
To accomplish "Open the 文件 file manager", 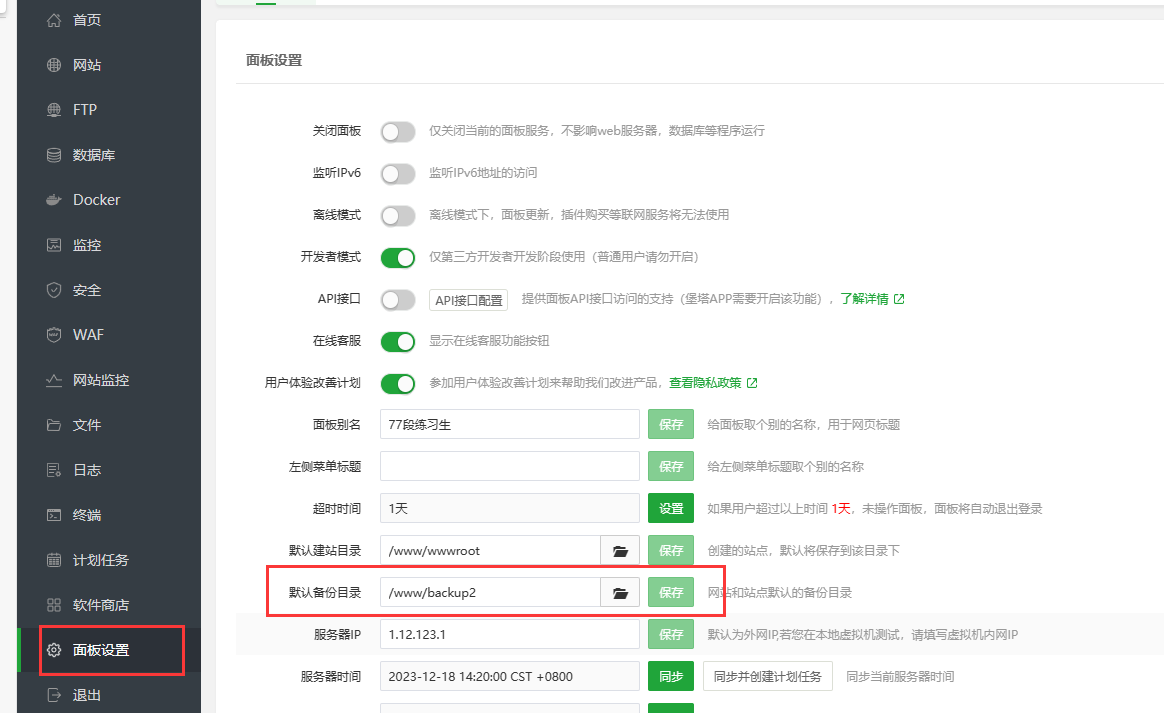I will [84, 424].
